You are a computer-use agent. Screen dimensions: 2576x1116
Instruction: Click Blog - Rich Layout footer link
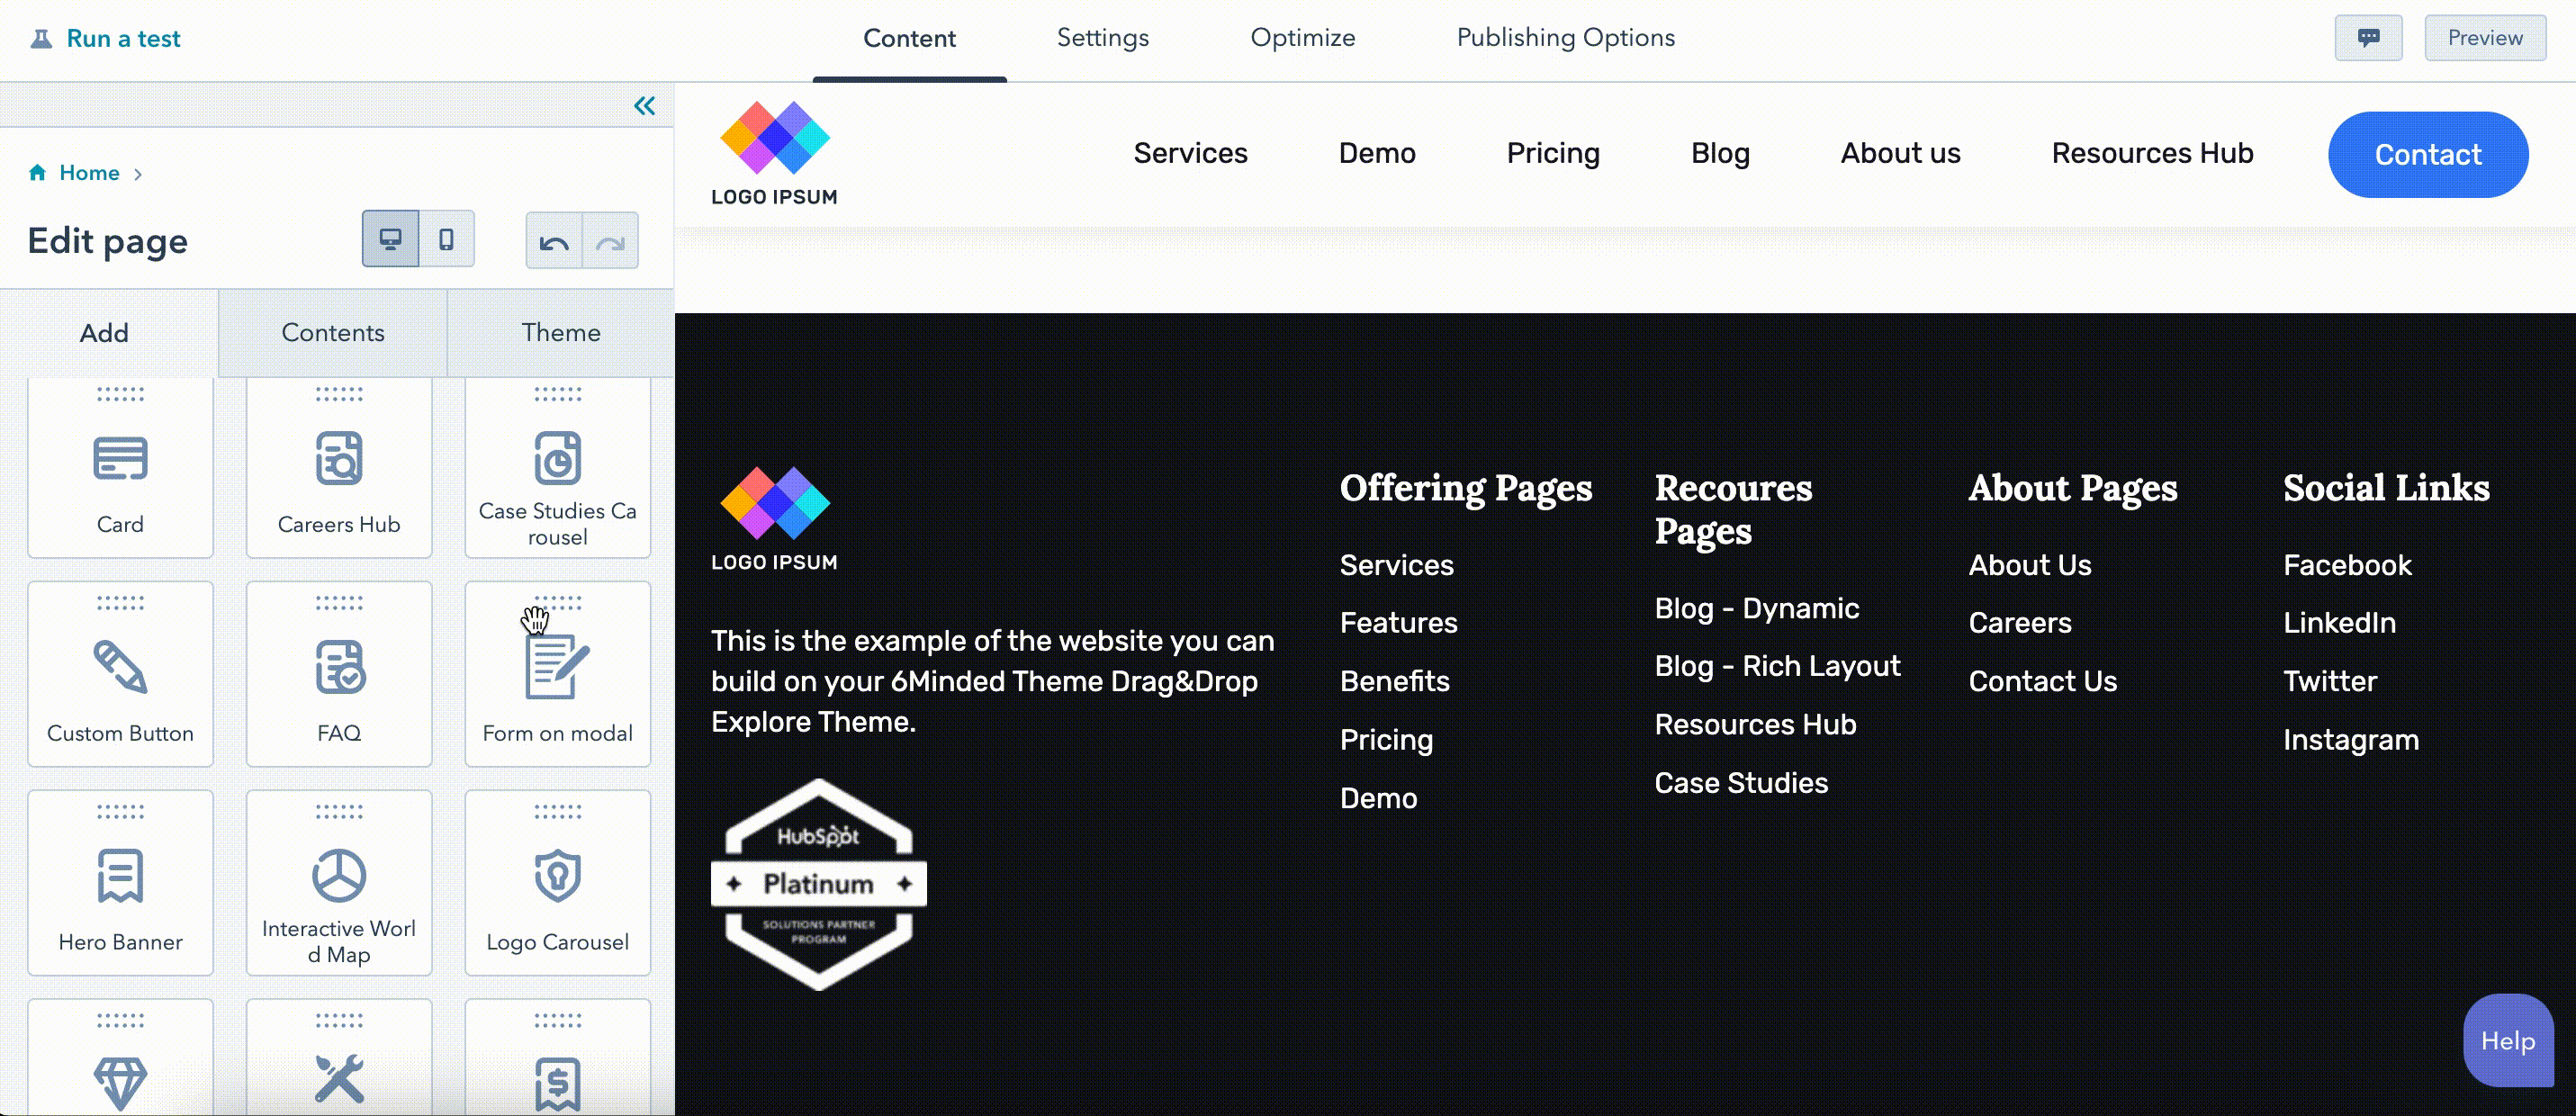pos(1777,666)
